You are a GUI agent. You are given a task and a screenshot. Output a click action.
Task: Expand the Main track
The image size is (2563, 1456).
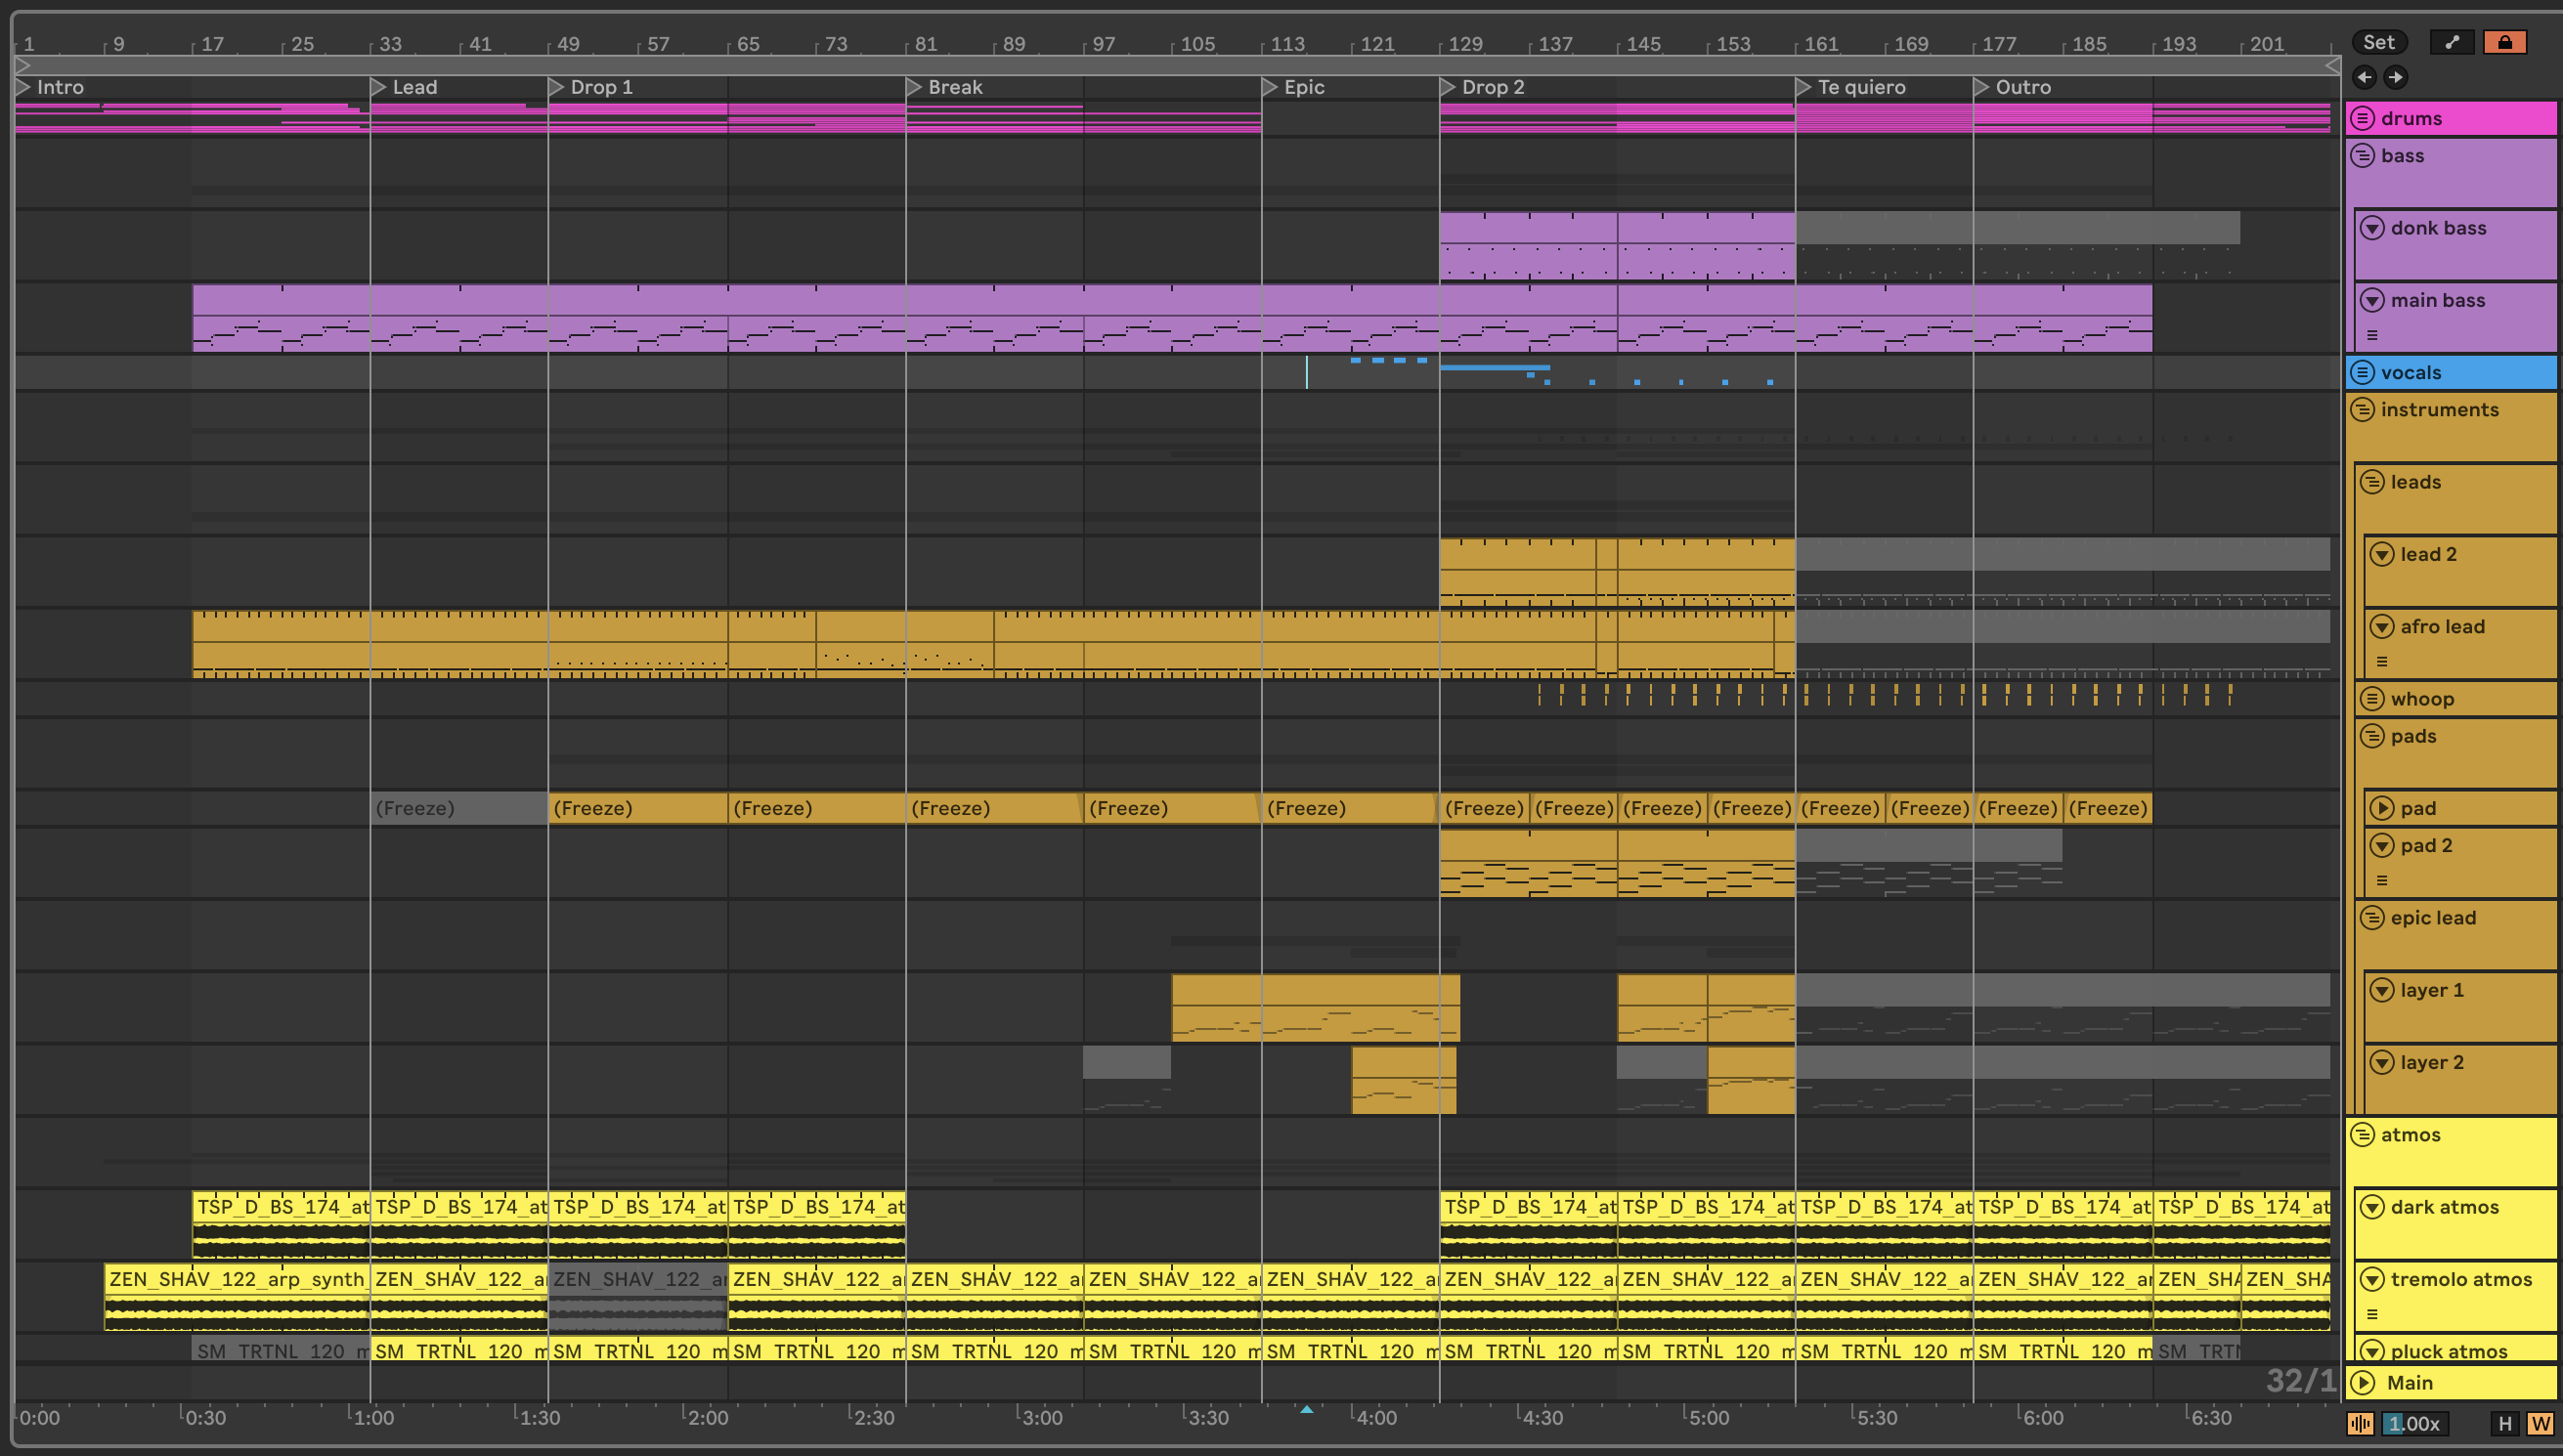click(x=2362, y=1382)
